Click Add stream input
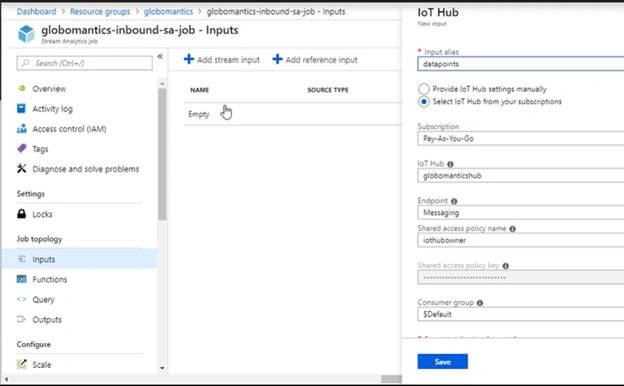624x386 pixels. pos(222,60)
